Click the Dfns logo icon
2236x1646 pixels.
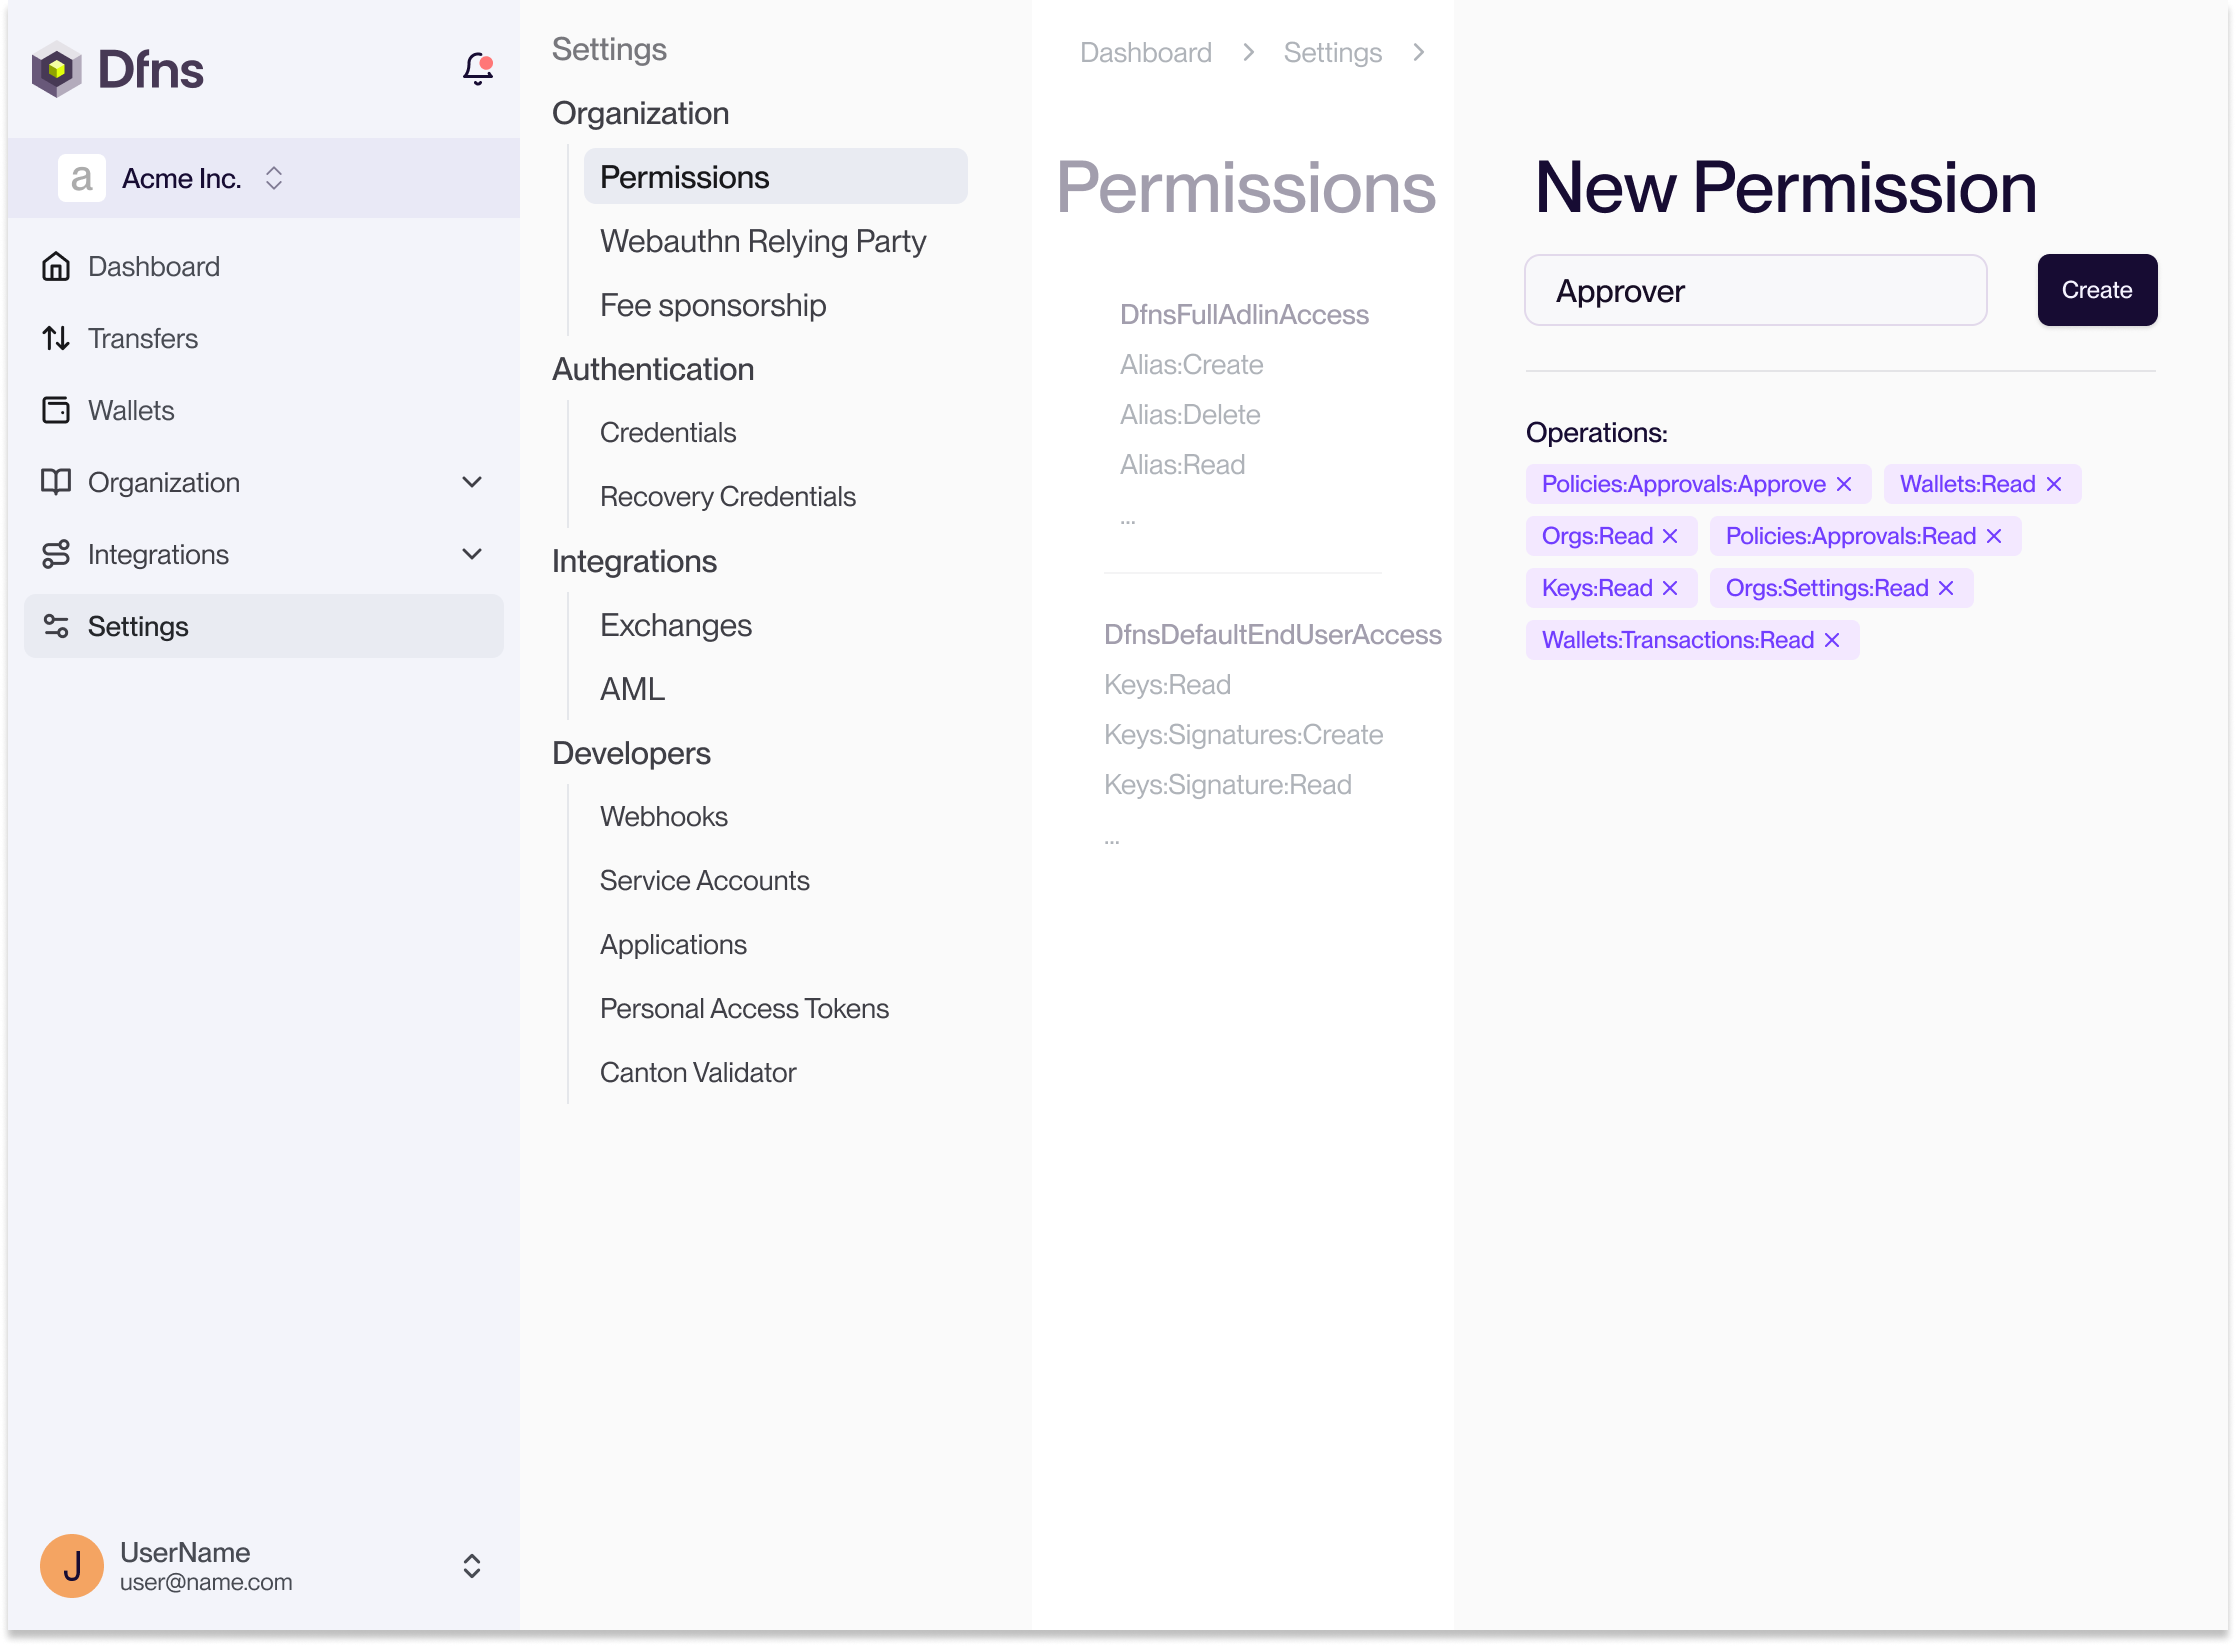pos(57,69)
